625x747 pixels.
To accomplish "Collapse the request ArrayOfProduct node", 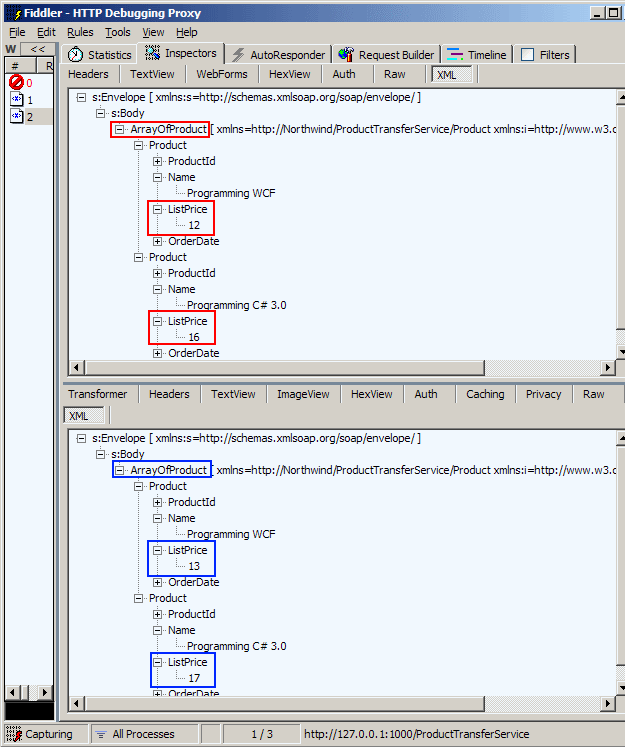I will point(120,129).
